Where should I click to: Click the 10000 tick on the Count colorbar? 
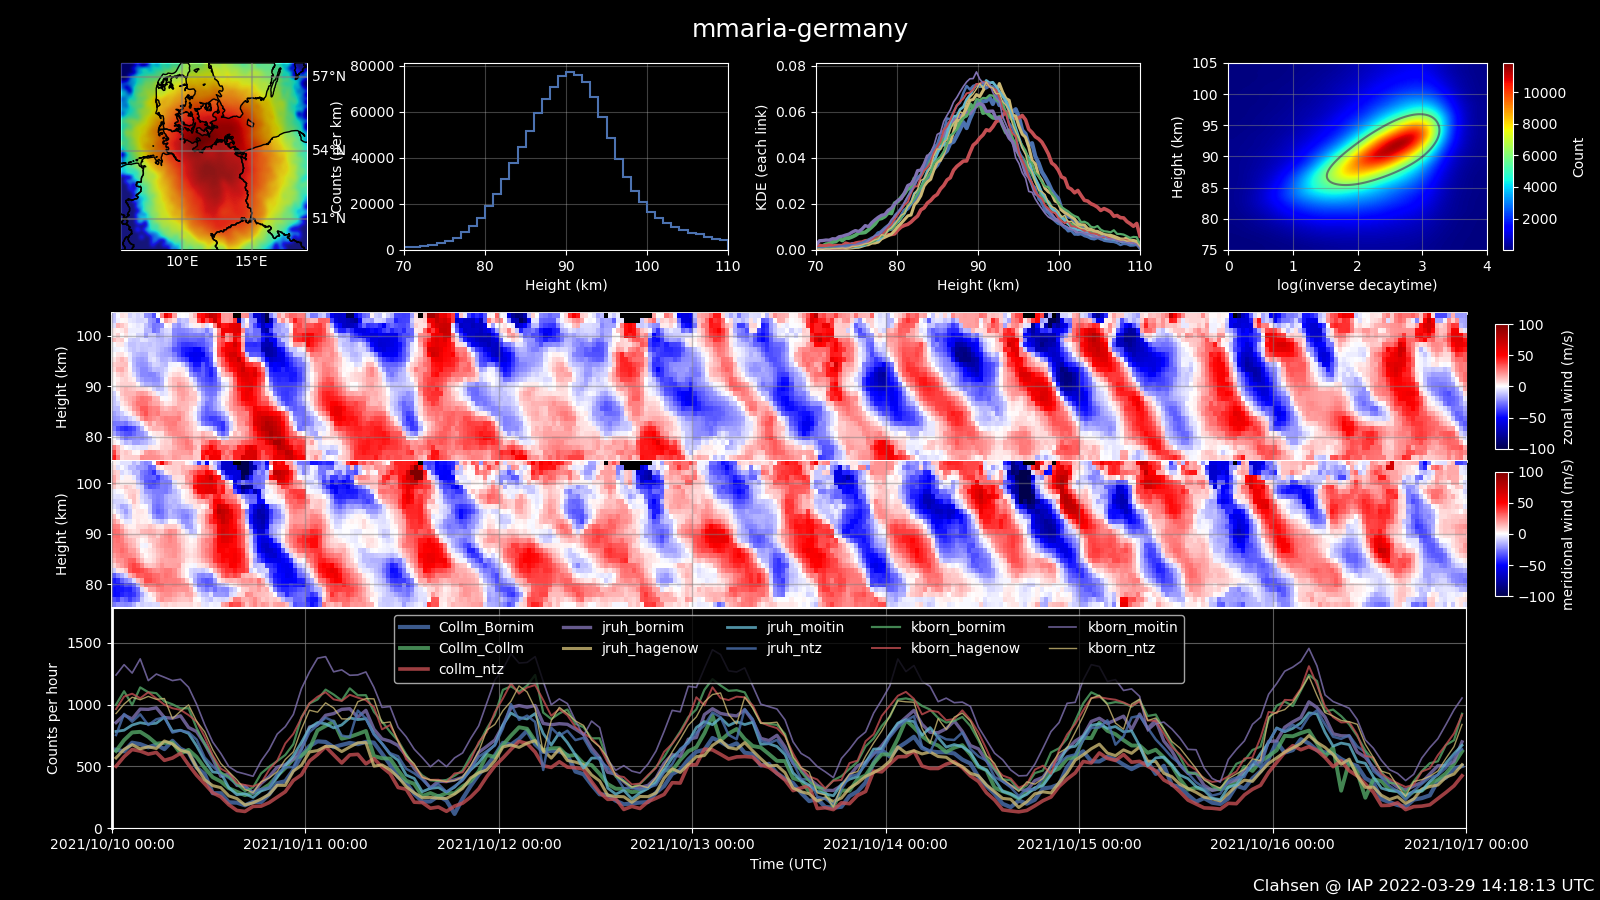1544,93
